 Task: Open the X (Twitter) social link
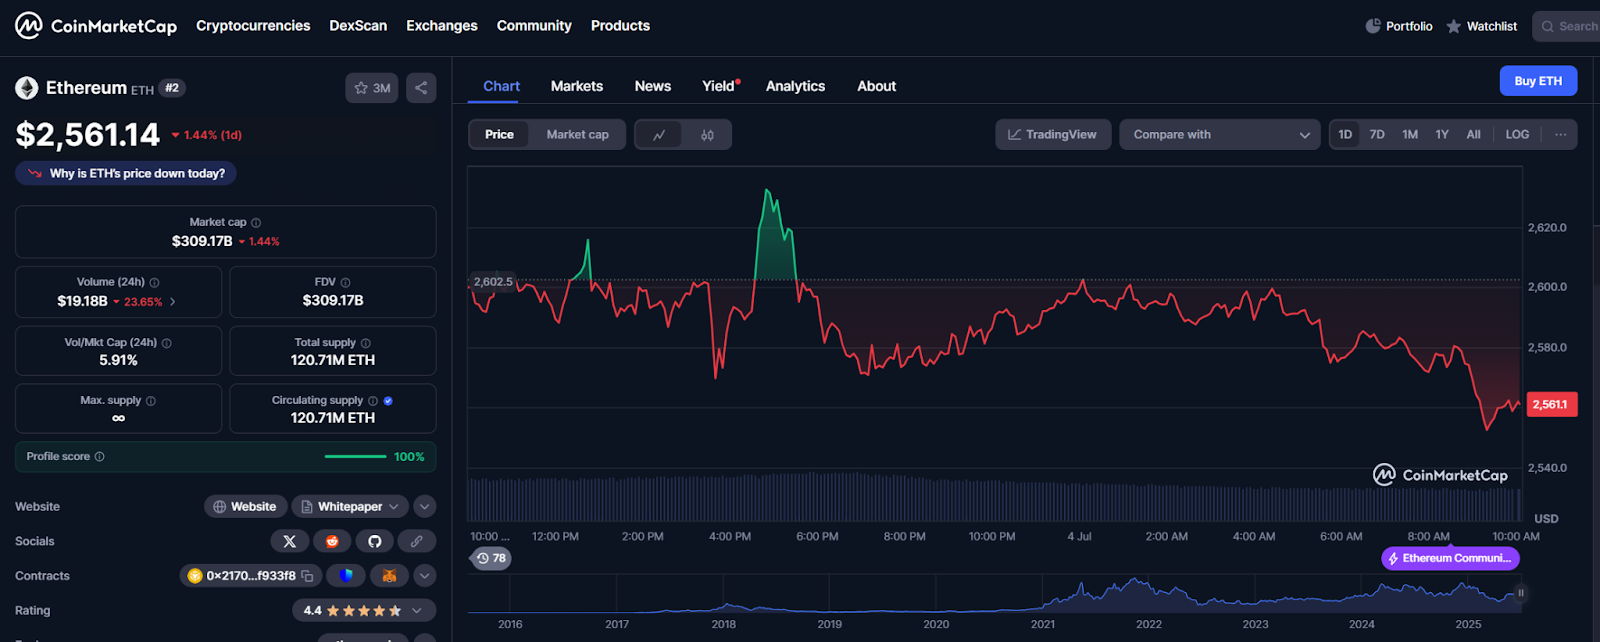pyautogui.click(x=290, y=541)
